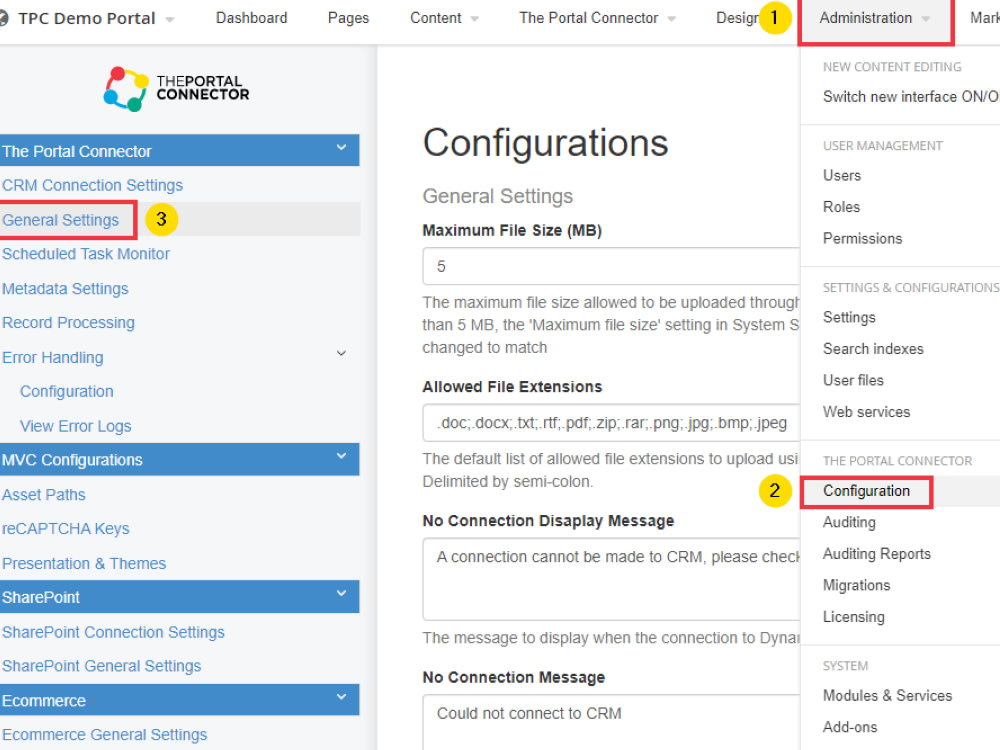
Task: Click Switch new interface ON/OFF
Action: point(911,97)
